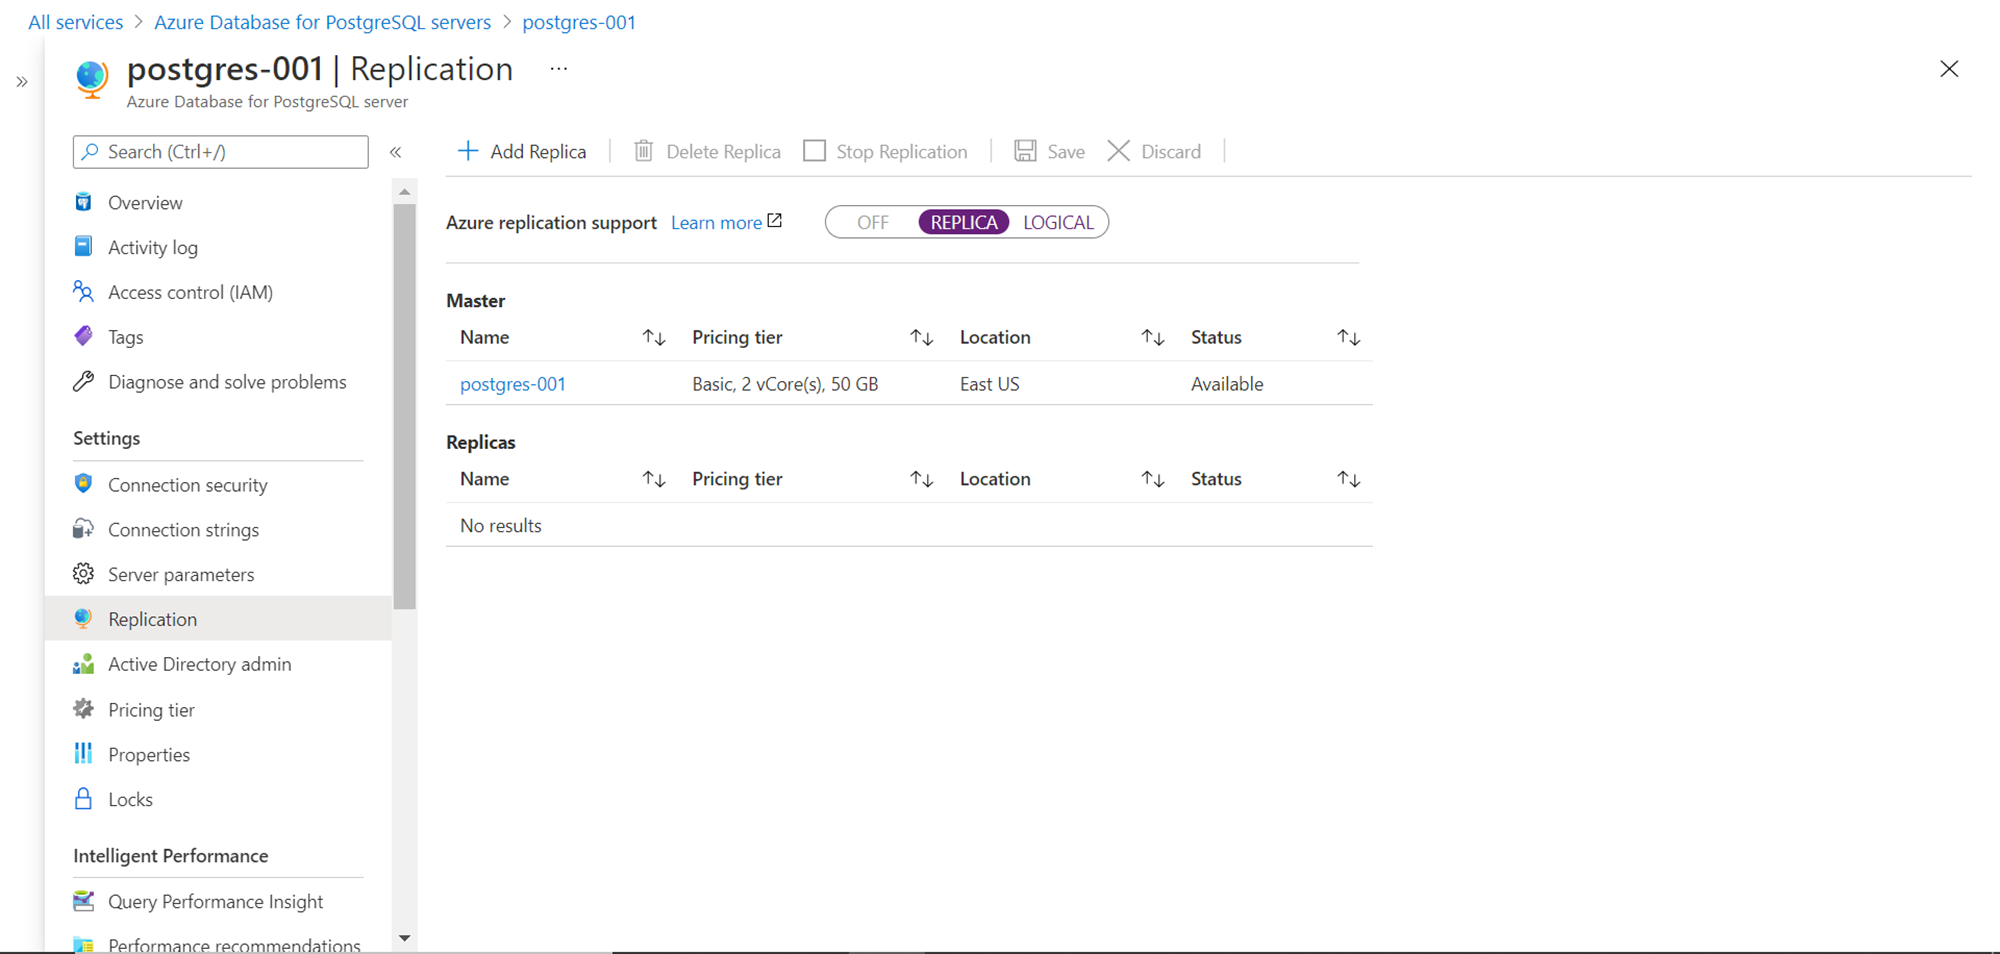
Task: Click the external link icon beside Learn more
Action: click(775, 221)
